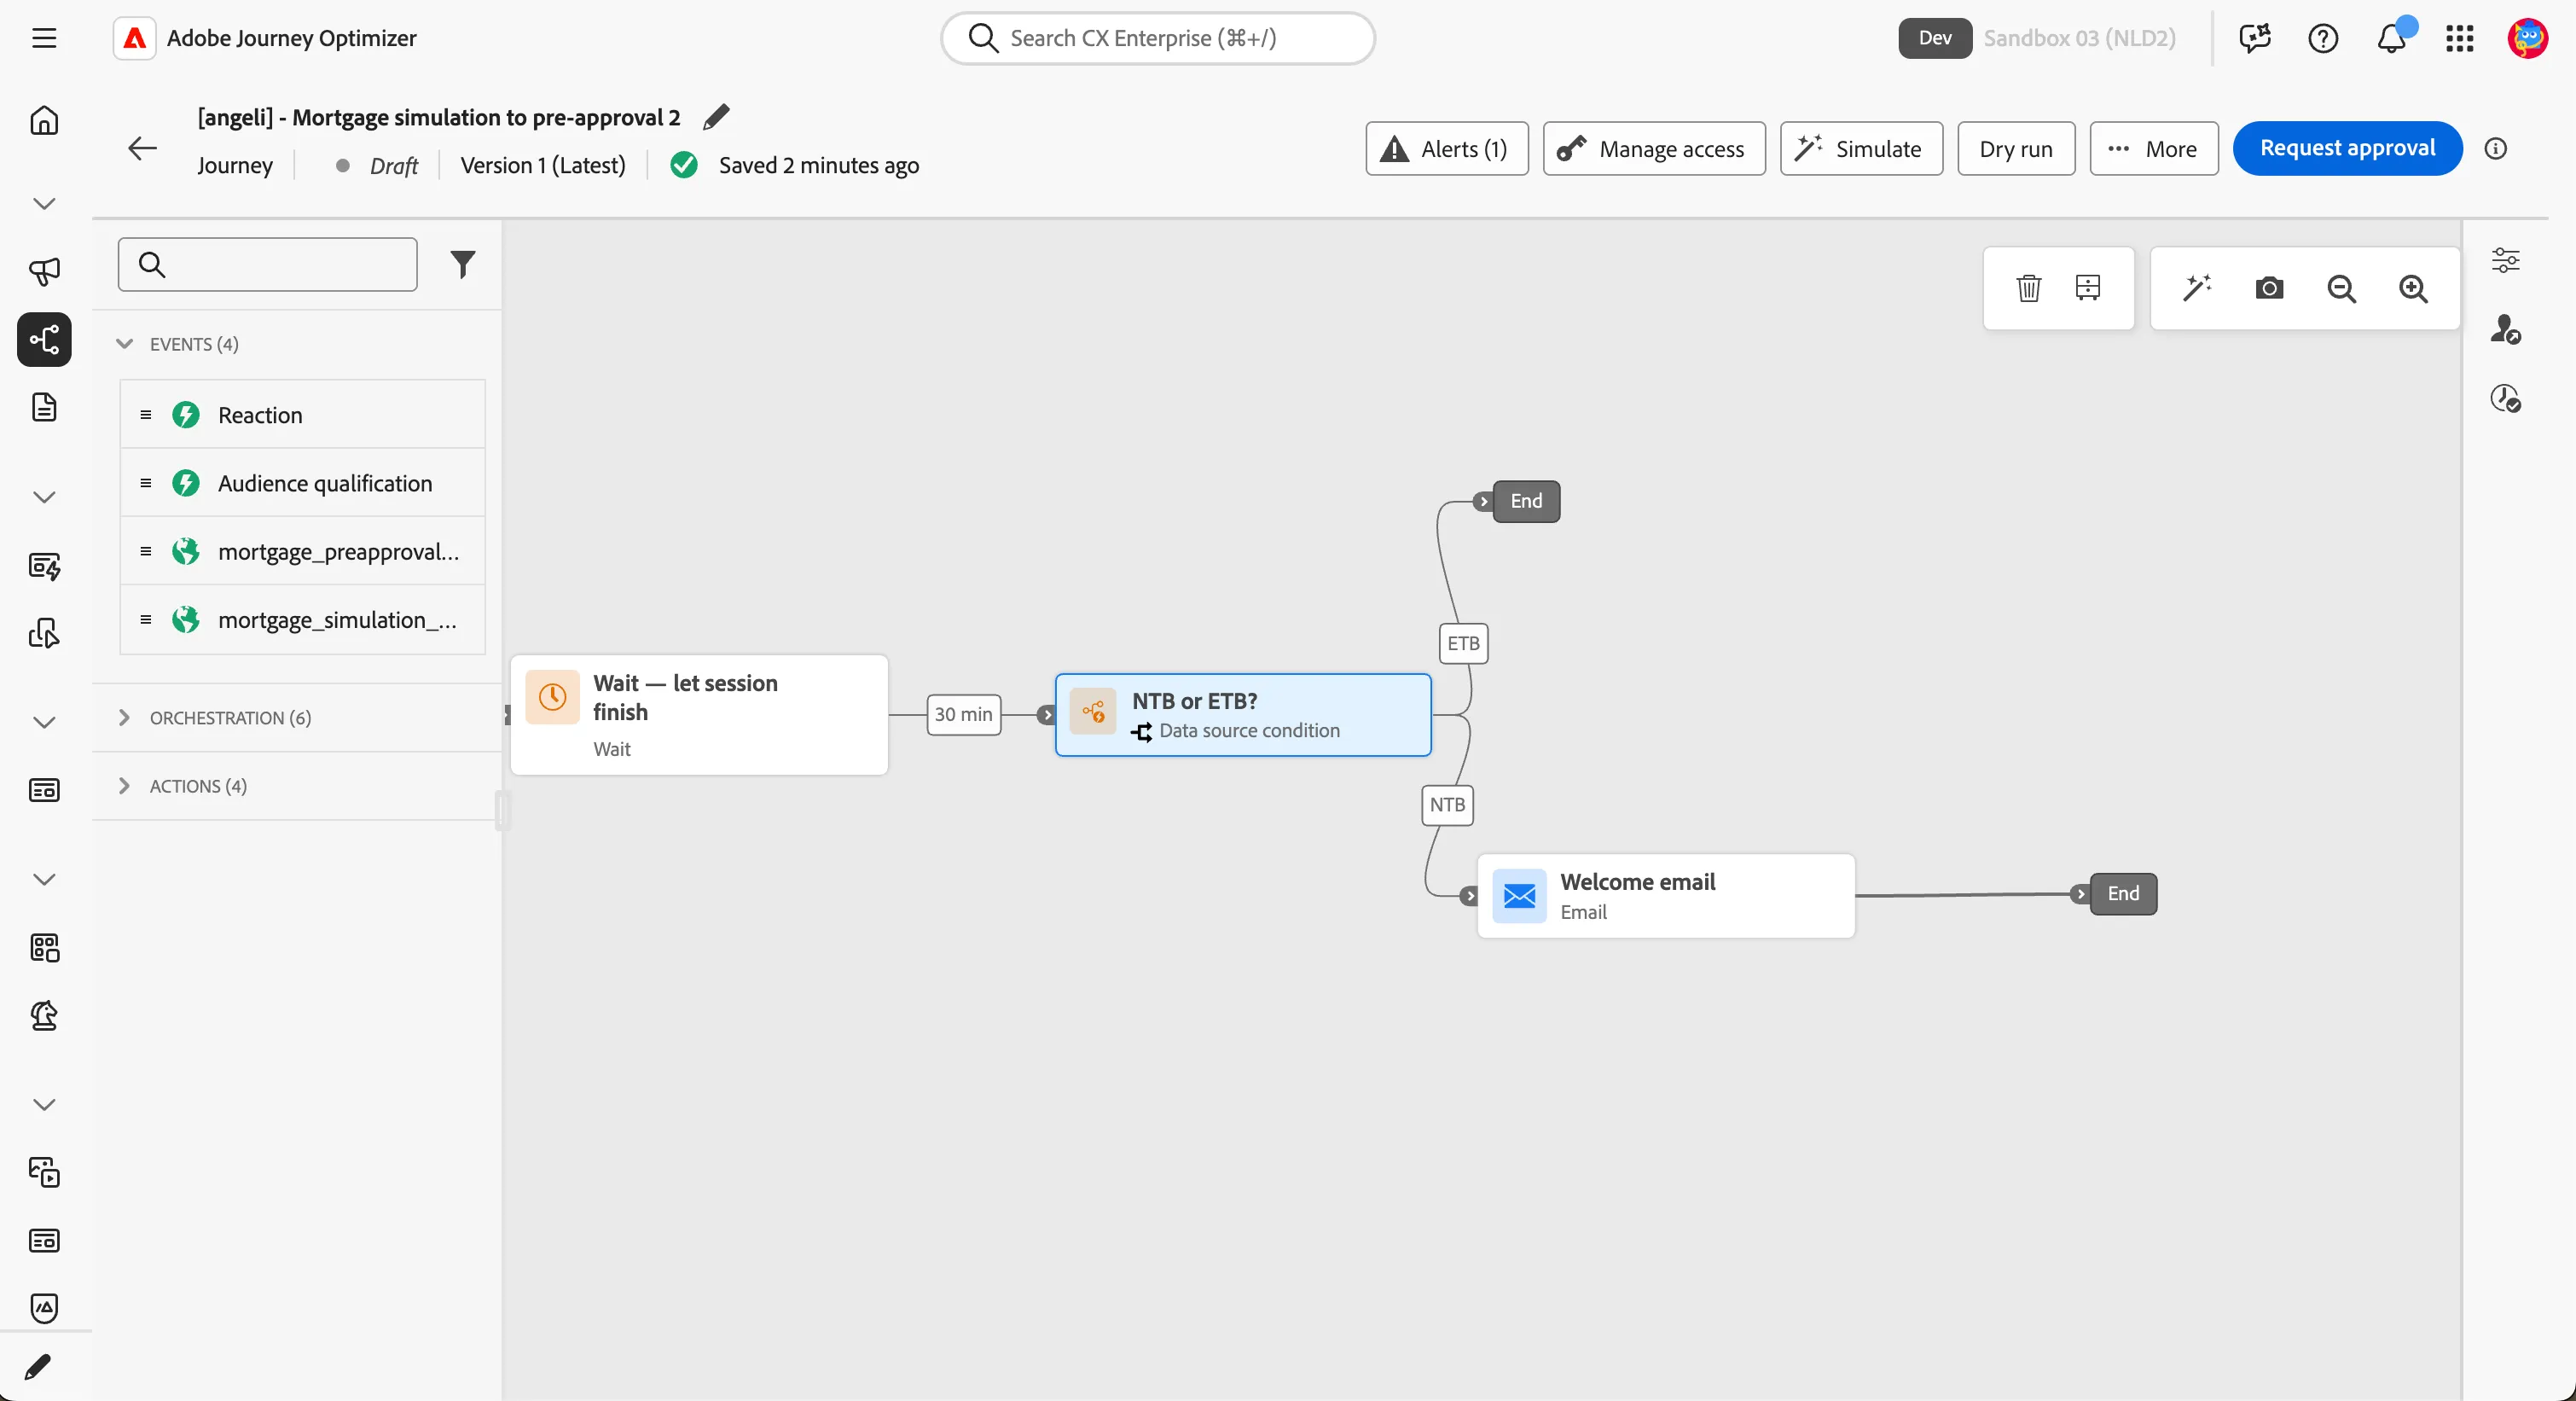Zoom out the journey canvas
Screen dimensions: 2576x1401
[2341, 288]
